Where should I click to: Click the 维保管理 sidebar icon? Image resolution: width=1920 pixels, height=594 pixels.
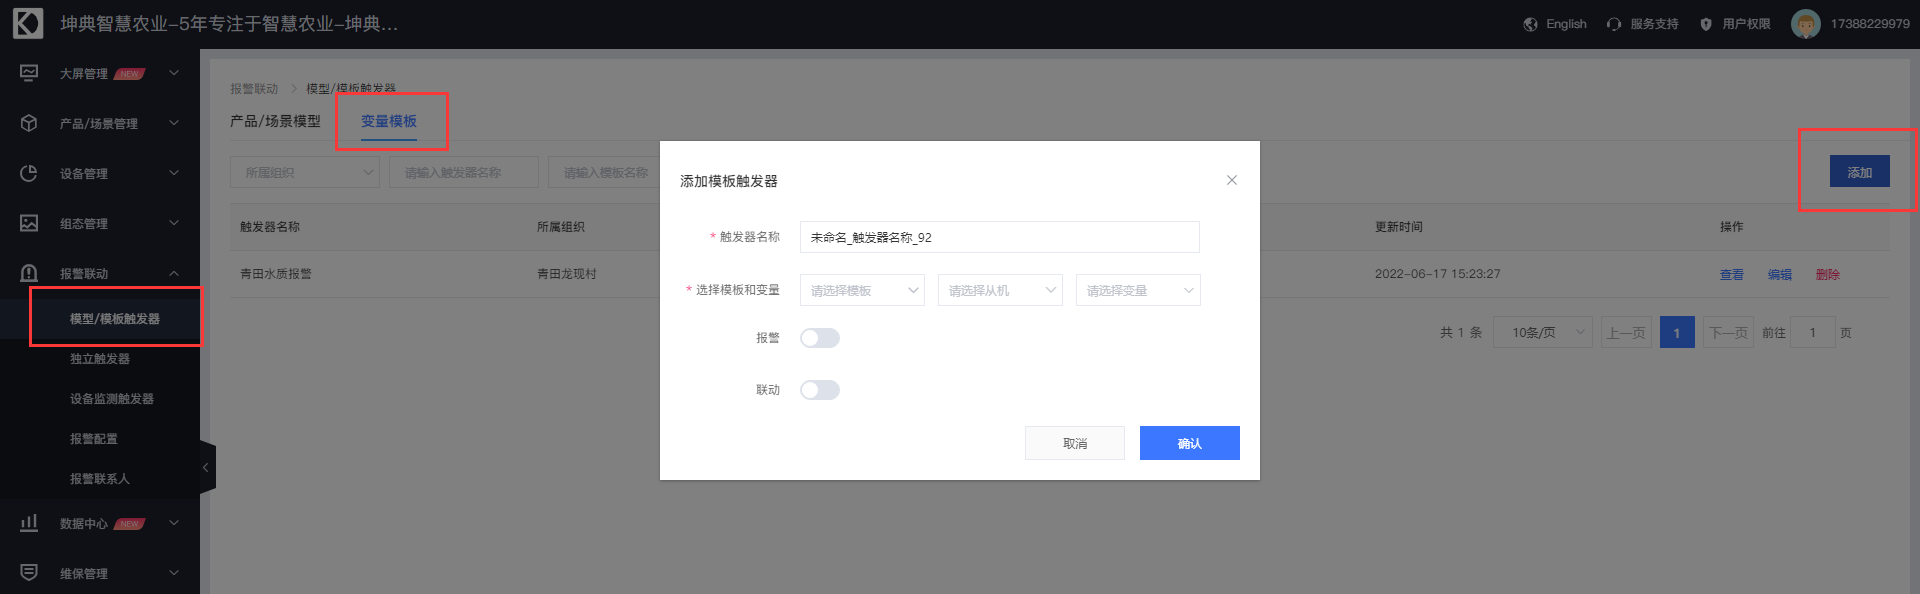pyautogui.click(x=29, y=573)
